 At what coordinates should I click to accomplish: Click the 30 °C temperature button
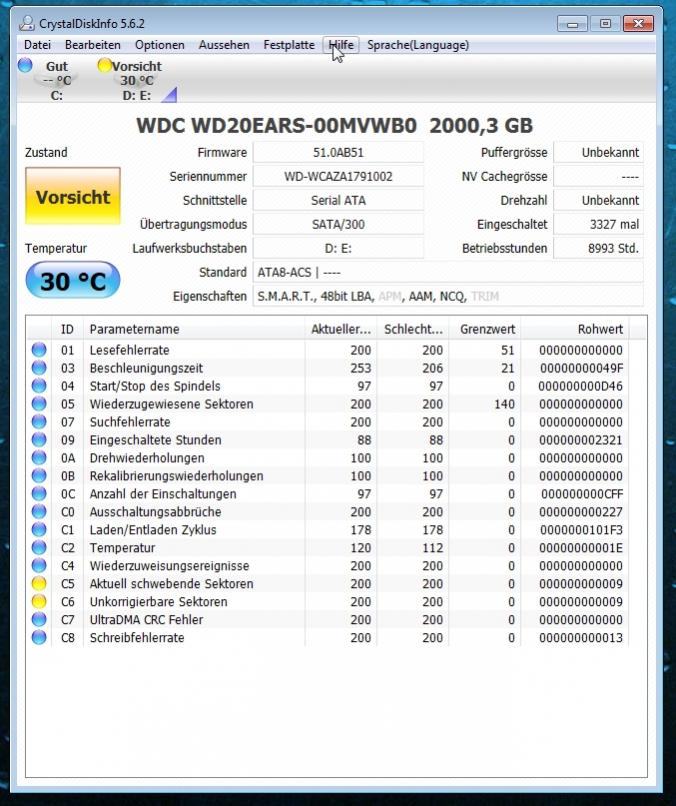point(73,281)
